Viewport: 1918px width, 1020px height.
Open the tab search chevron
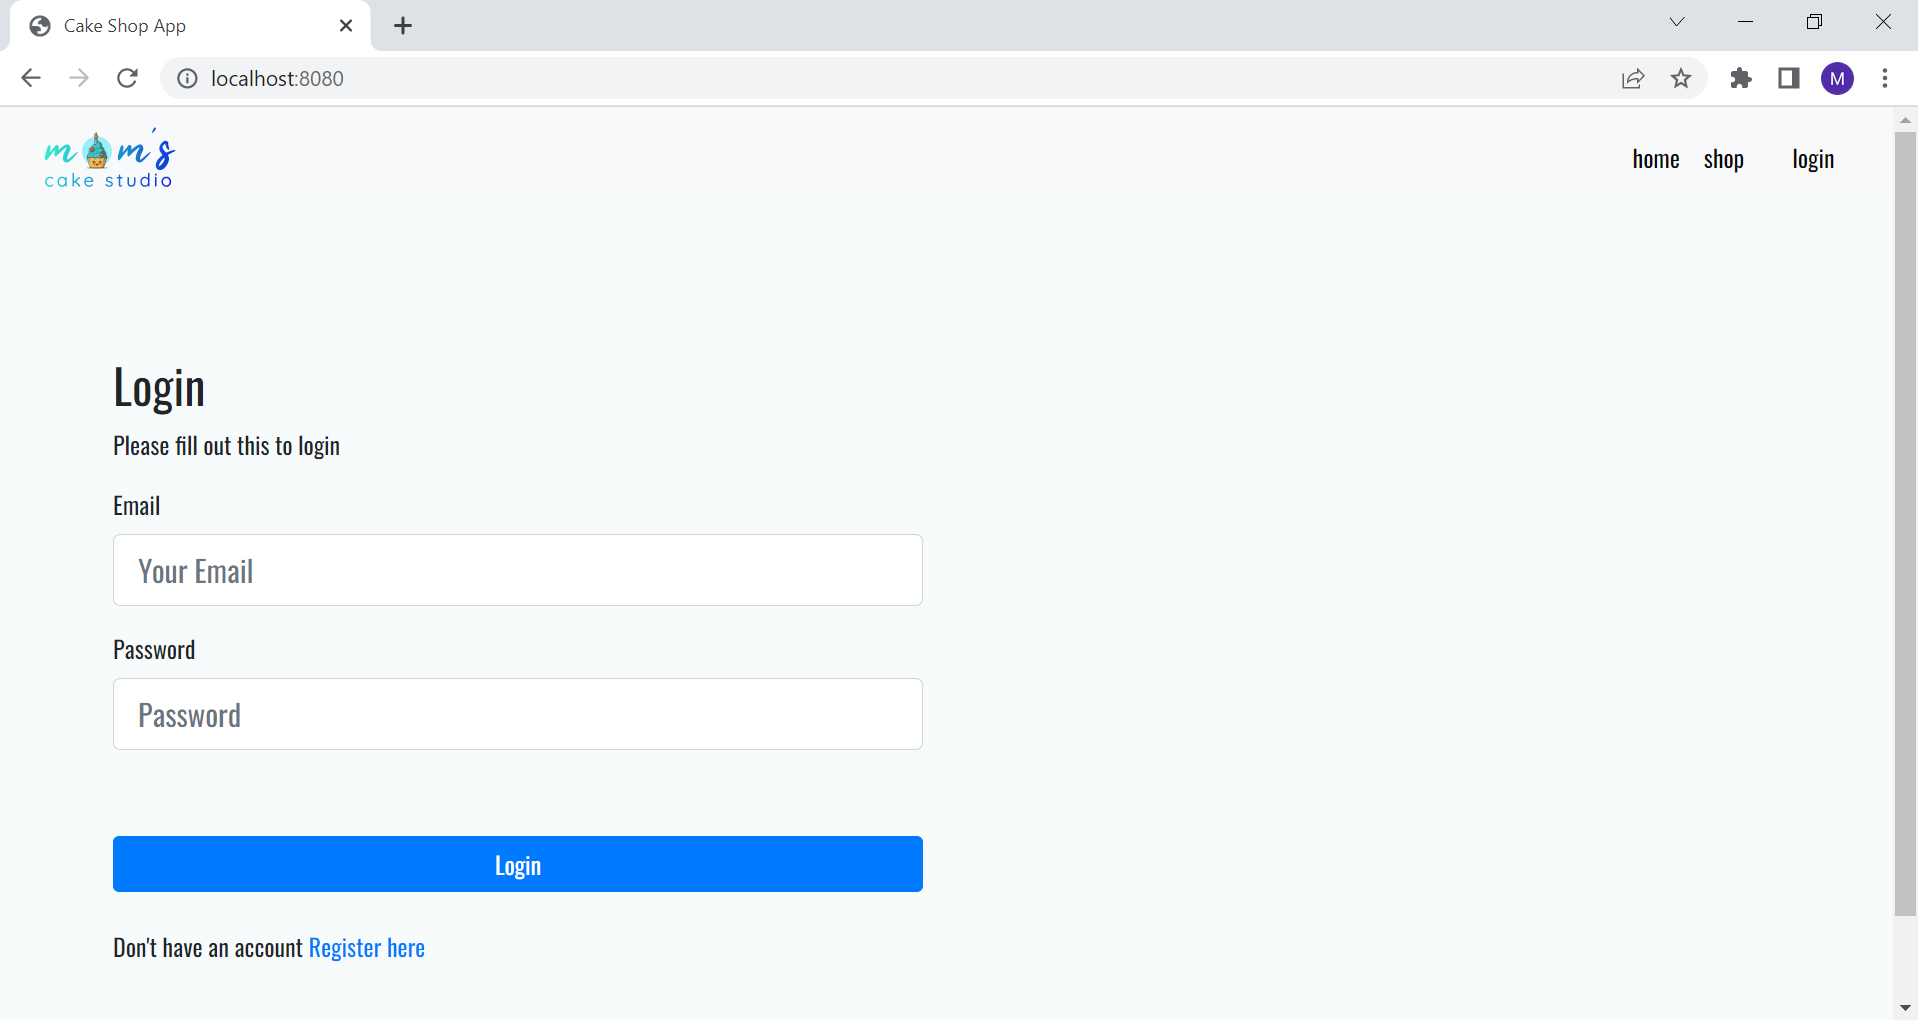click(x=1676, y=21)
